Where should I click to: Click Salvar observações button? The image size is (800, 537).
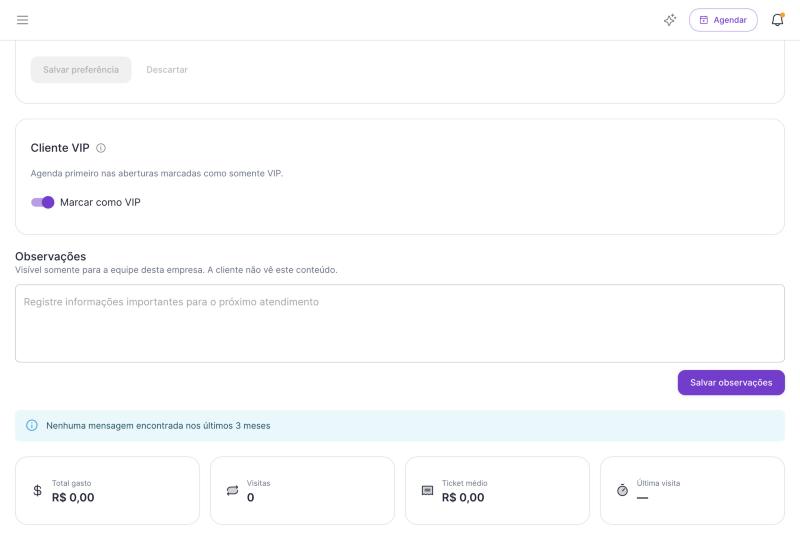pos(731,382)
